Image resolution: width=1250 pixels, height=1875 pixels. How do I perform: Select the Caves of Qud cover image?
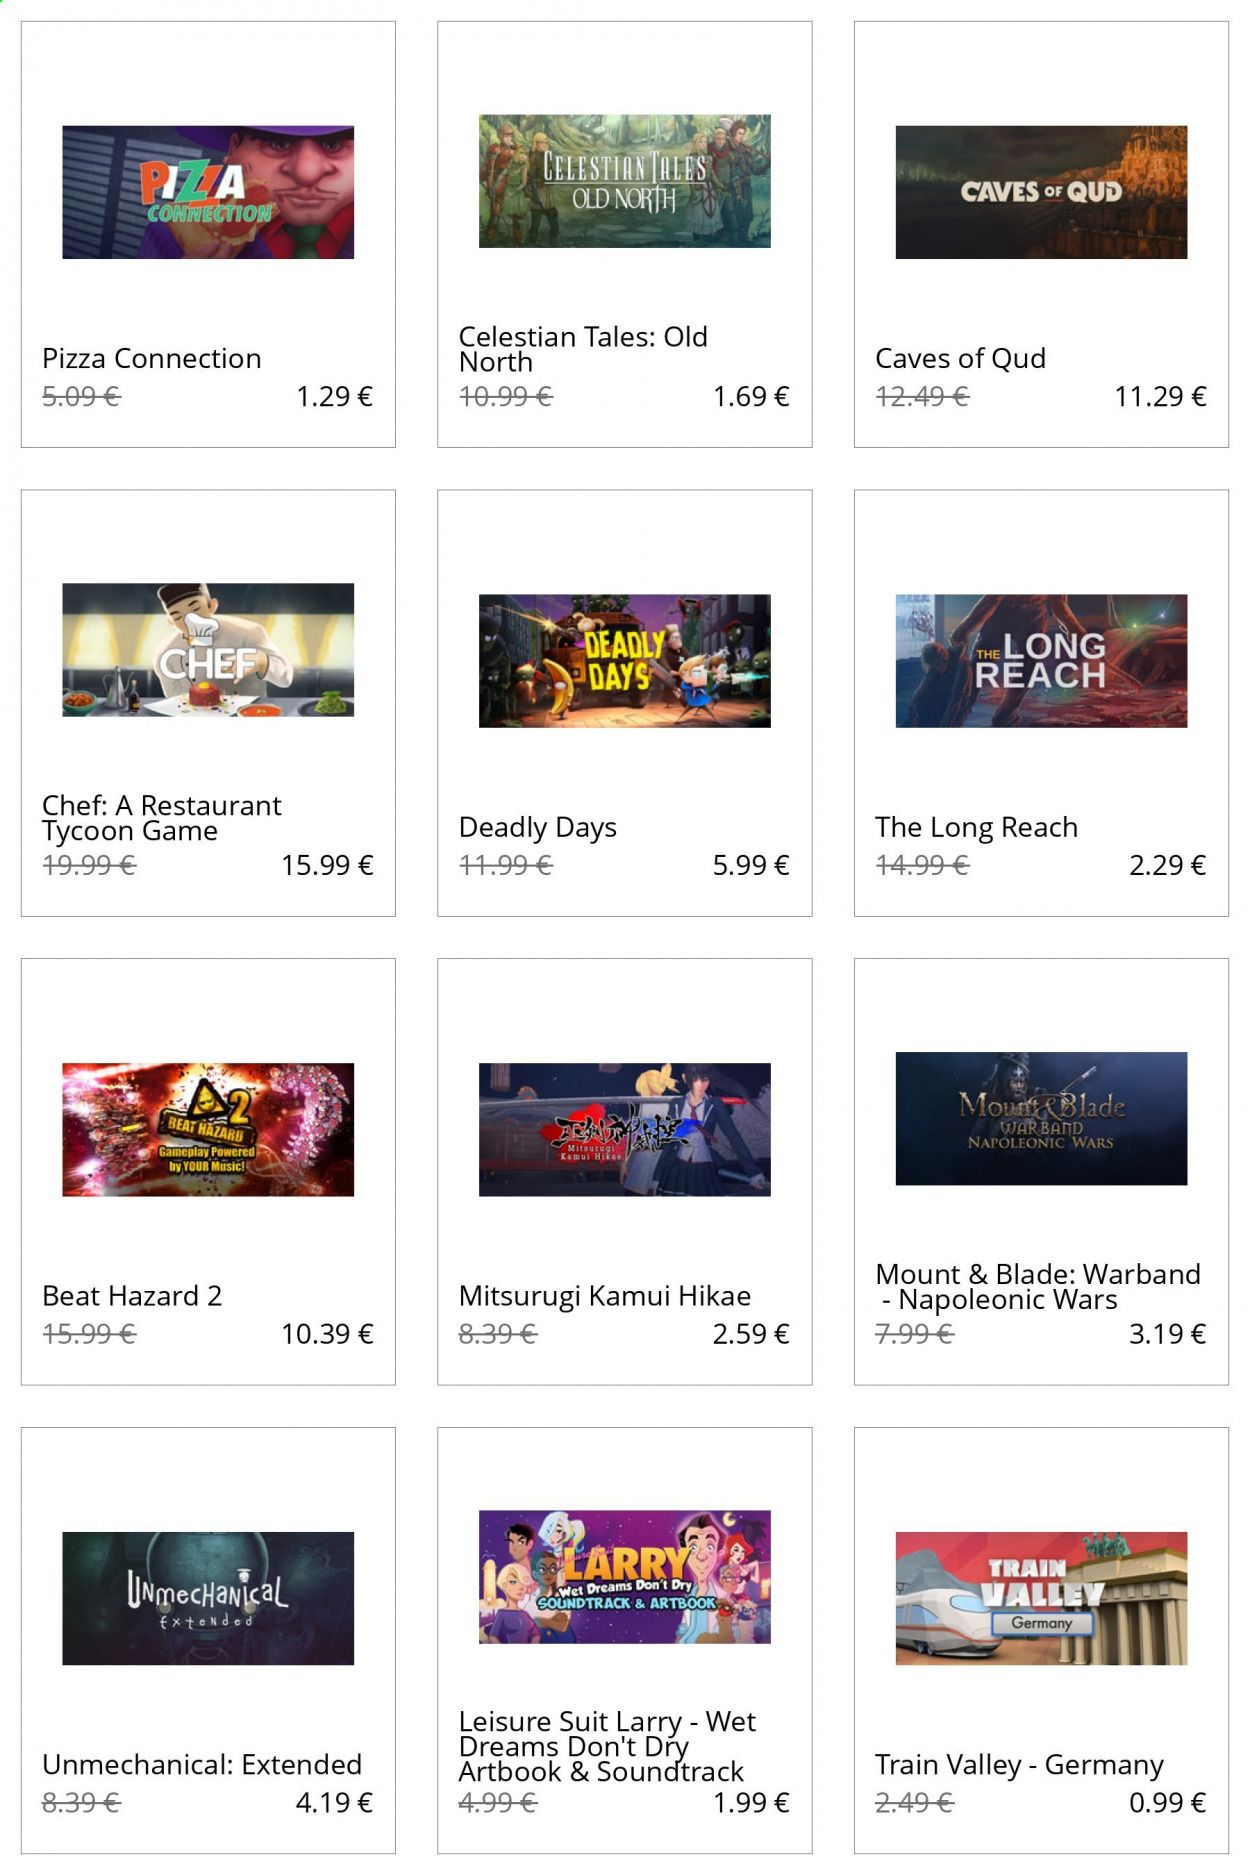coord(1041,192)
